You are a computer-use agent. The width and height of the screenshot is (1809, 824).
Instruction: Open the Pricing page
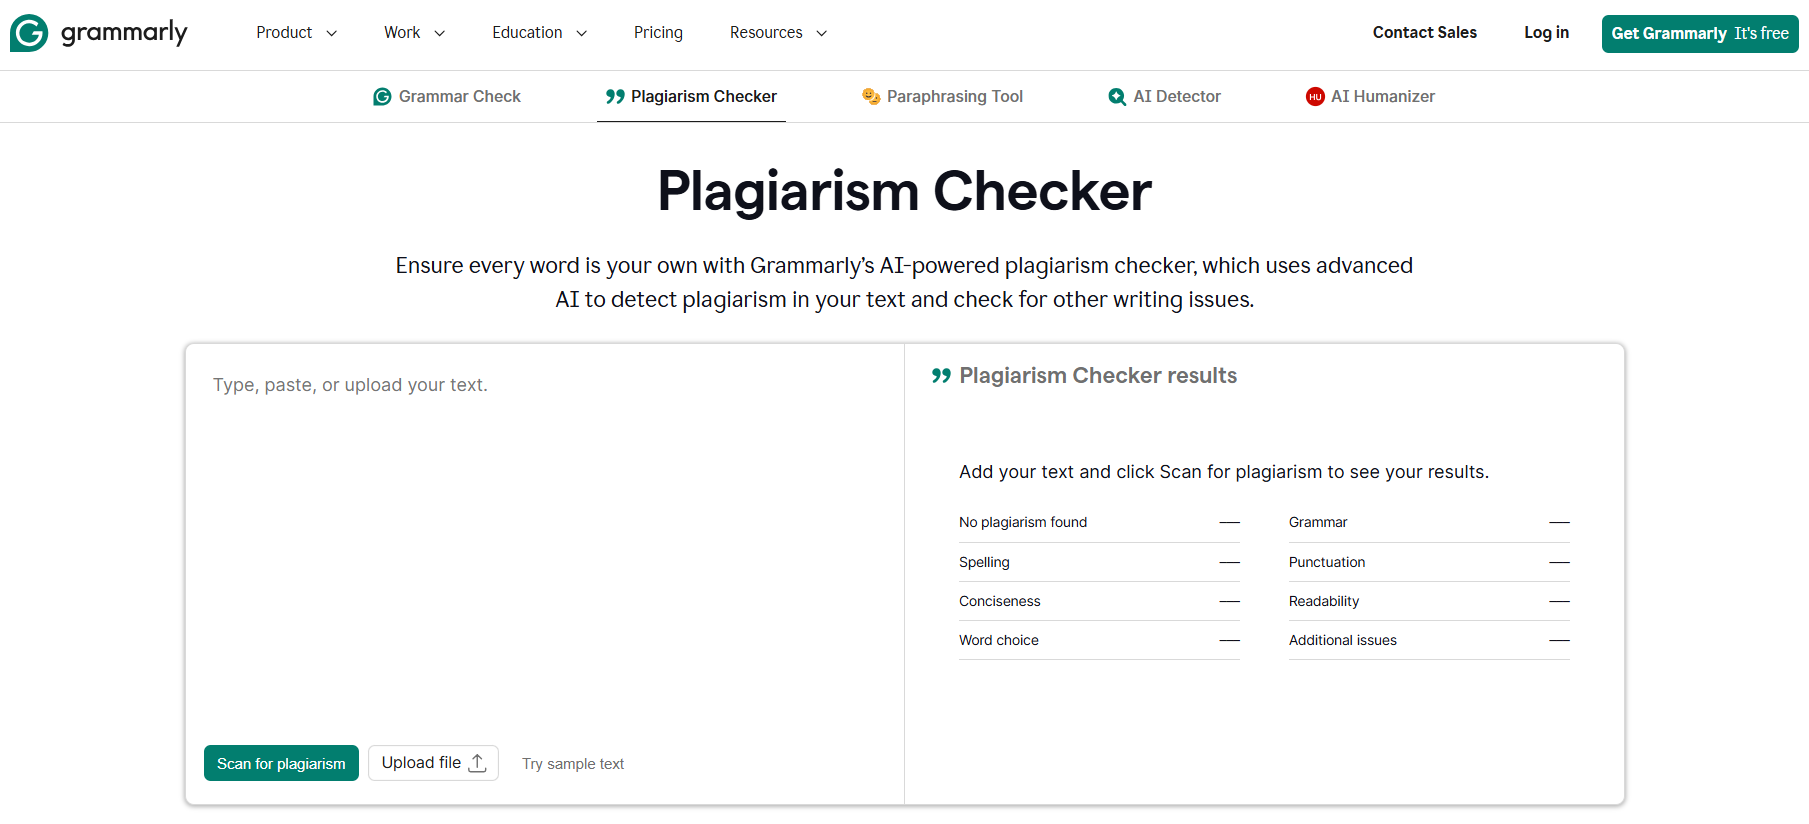658,33
